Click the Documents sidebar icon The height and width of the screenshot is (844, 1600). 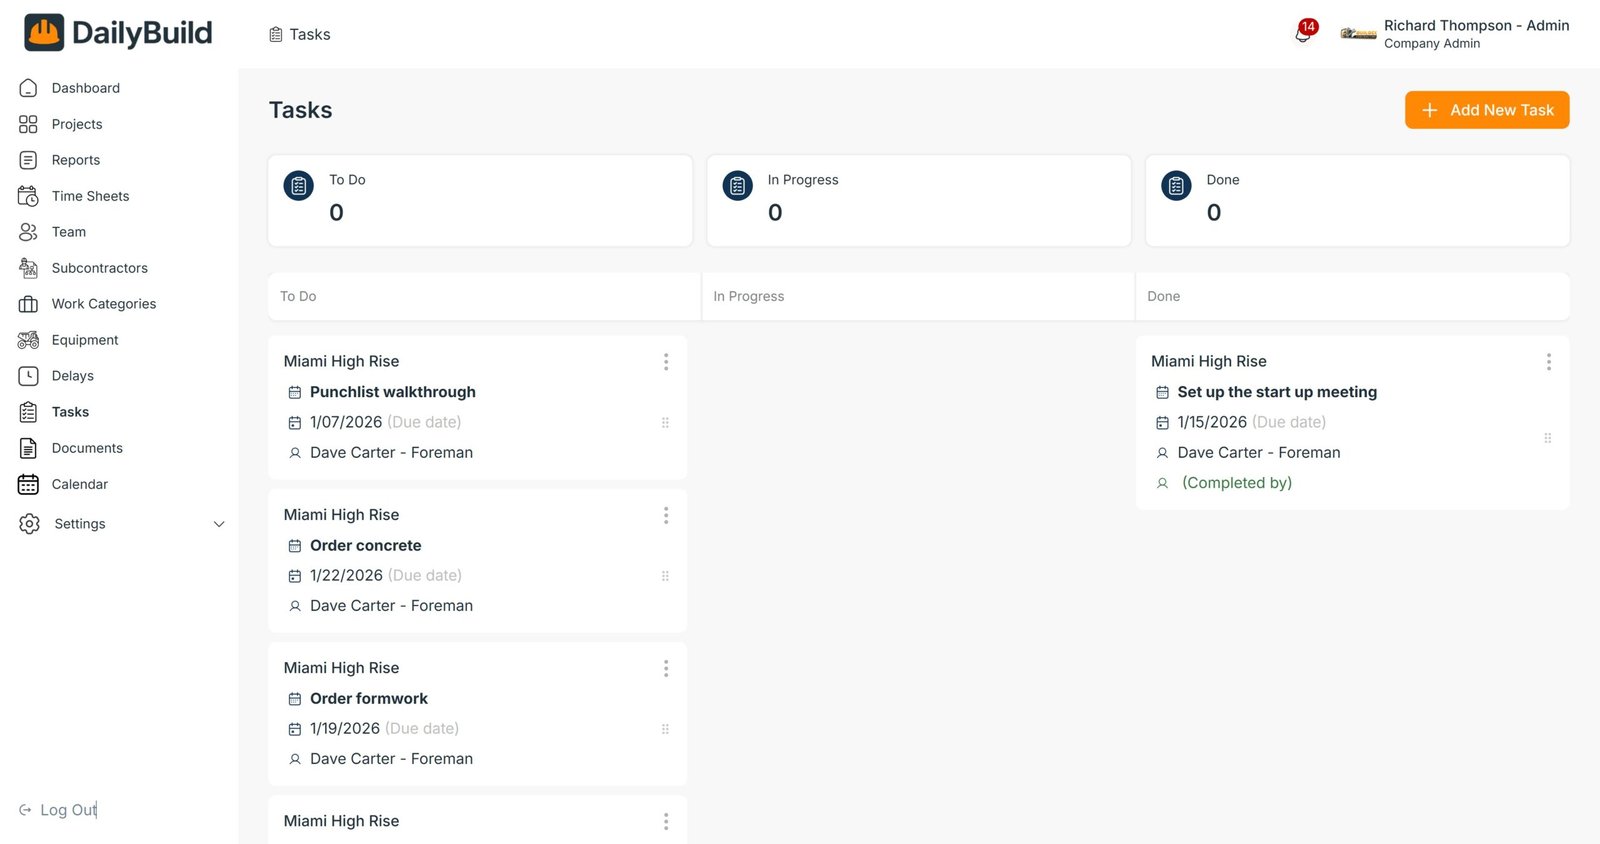(x=28, y=448)
